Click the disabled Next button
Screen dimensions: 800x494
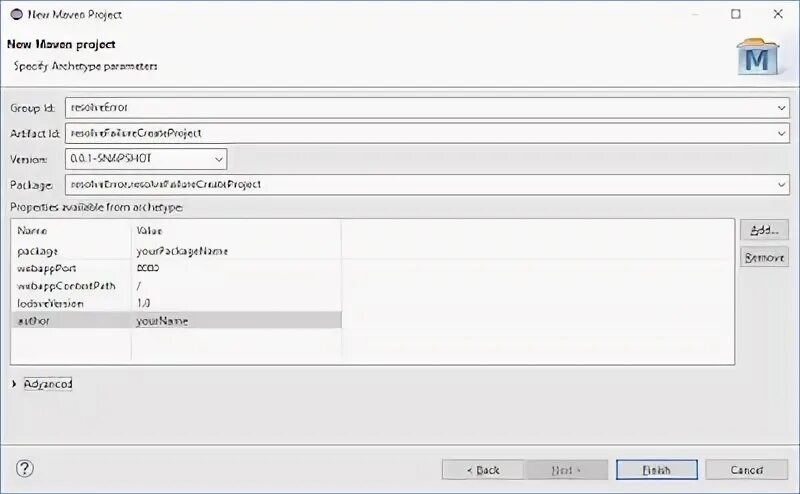[566, 470]
